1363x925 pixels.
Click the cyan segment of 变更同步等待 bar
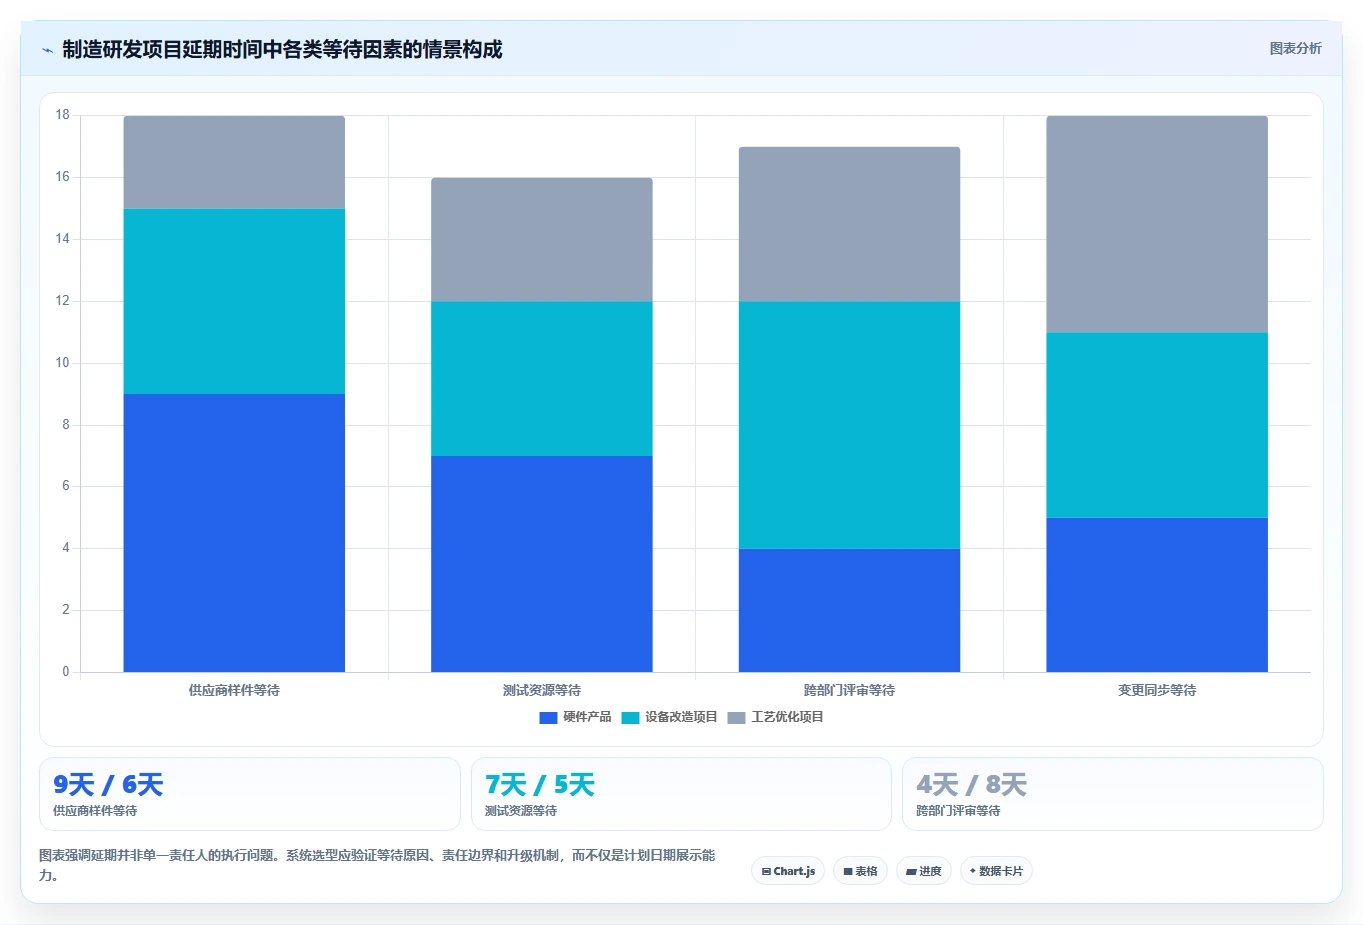click(1157, 425)
